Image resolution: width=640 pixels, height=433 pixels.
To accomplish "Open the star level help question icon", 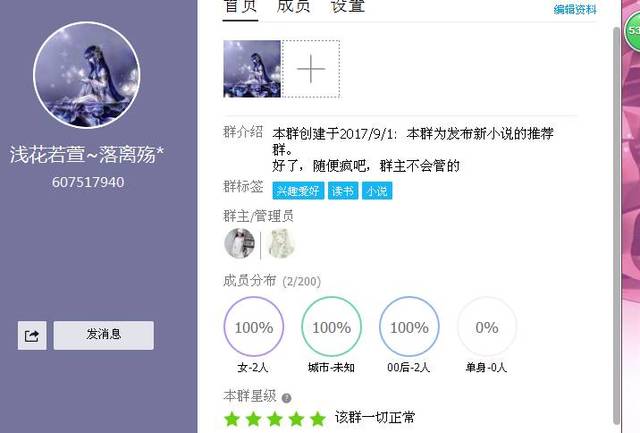I will (287, 398).
